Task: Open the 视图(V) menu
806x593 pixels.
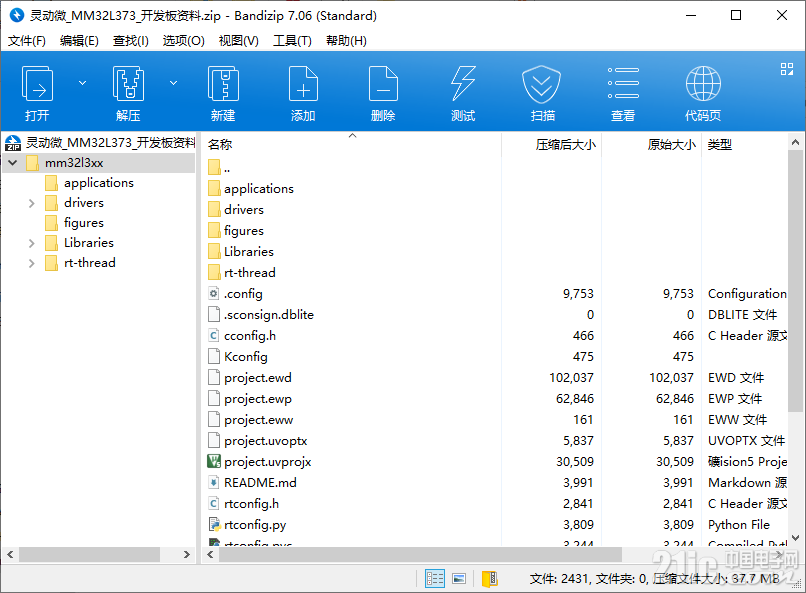Action: coord(239,41)
